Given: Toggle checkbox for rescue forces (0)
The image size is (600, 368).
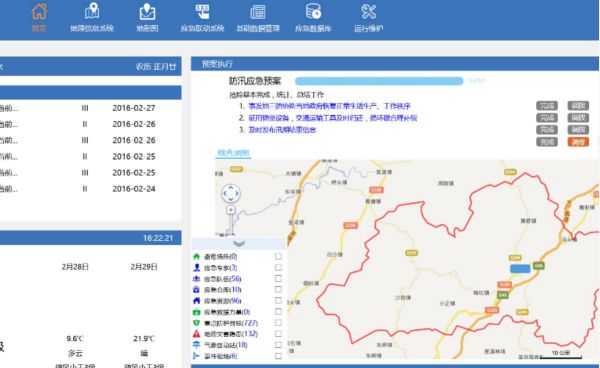Looking at the screenshot, I should click(x=278, y=312).
